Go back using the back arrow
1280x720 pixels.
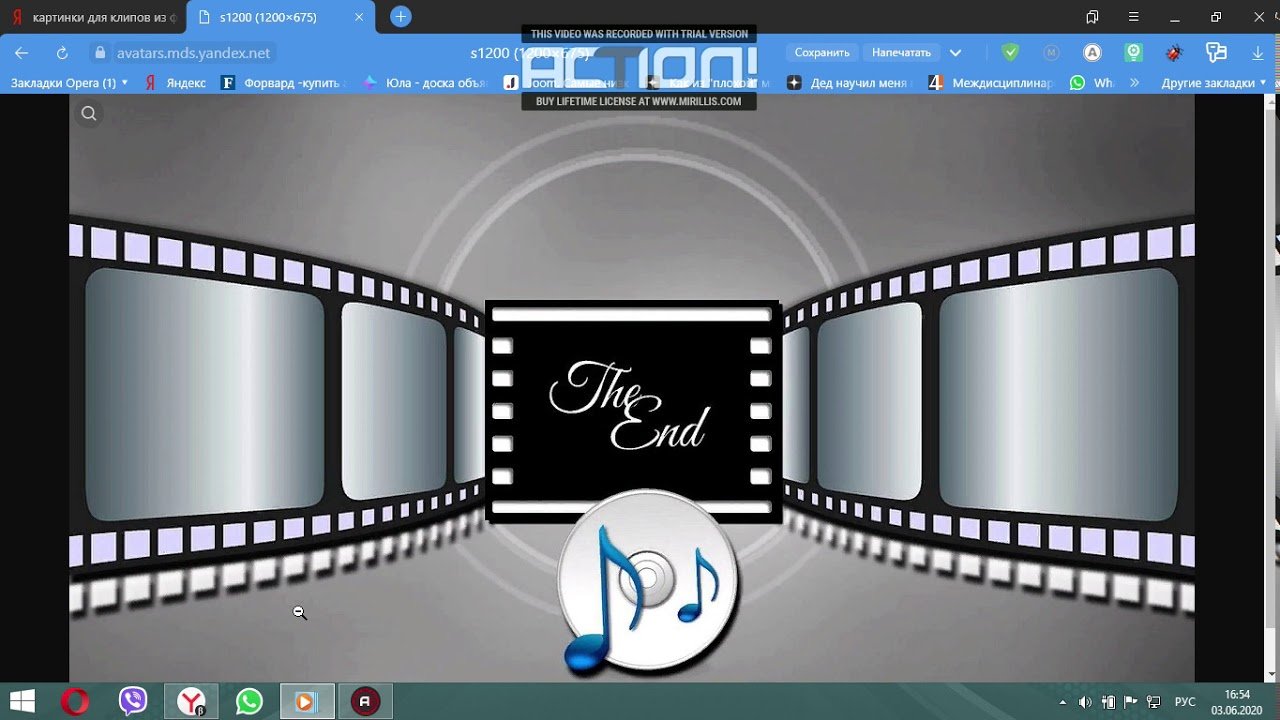(21, 53)
